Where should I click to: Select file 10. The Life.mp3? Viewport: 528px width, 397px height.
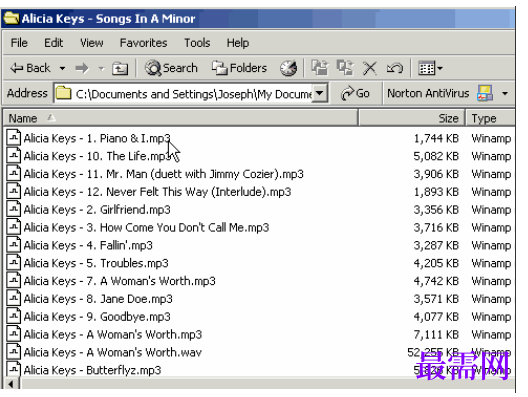[97, 156]
